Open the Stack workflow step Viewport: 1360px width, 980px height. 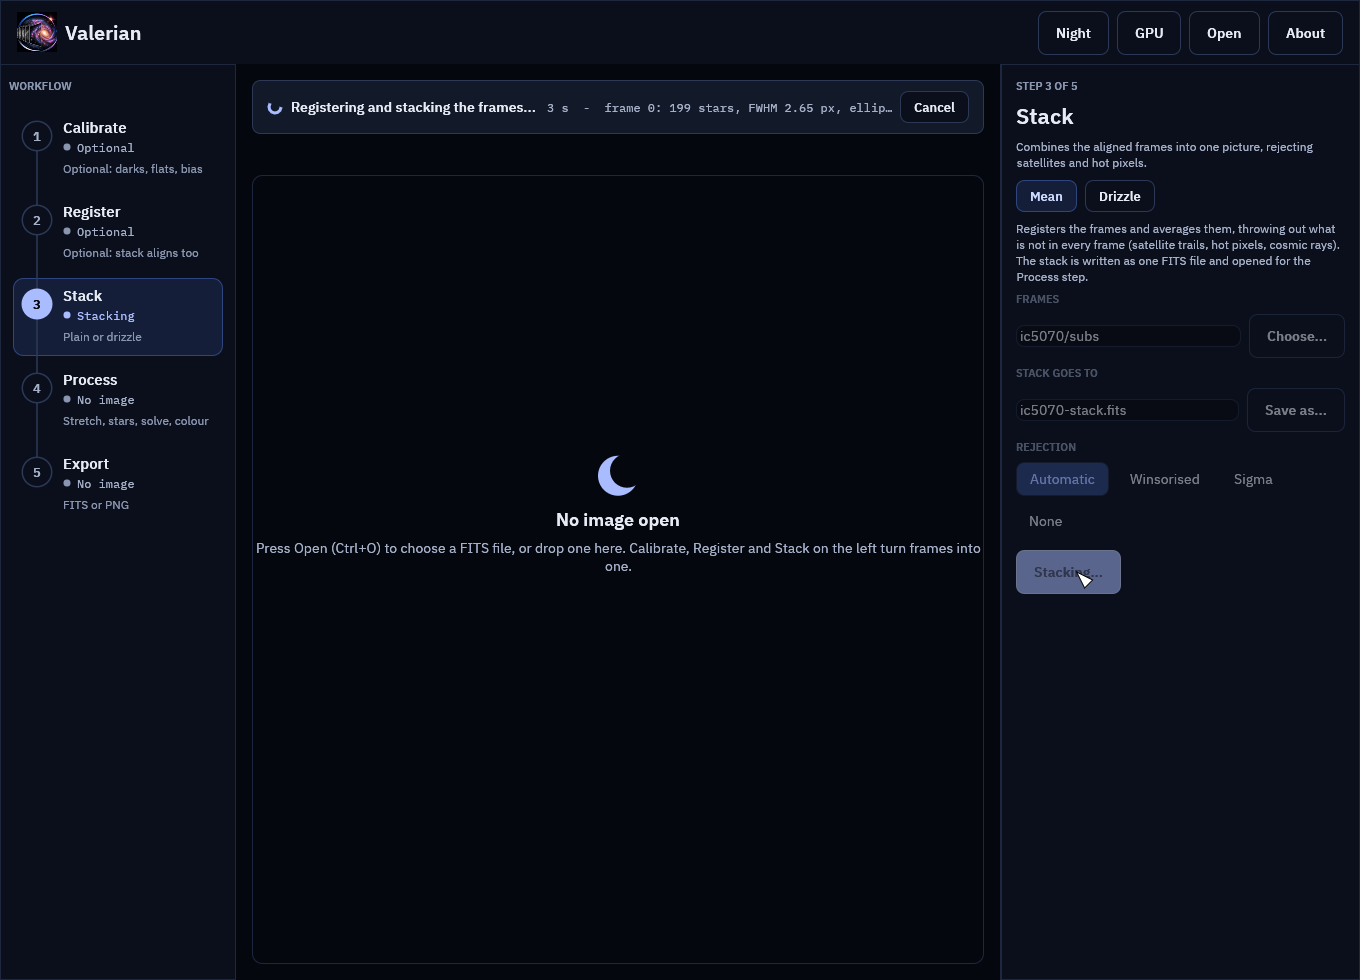[x=118, y=317]
